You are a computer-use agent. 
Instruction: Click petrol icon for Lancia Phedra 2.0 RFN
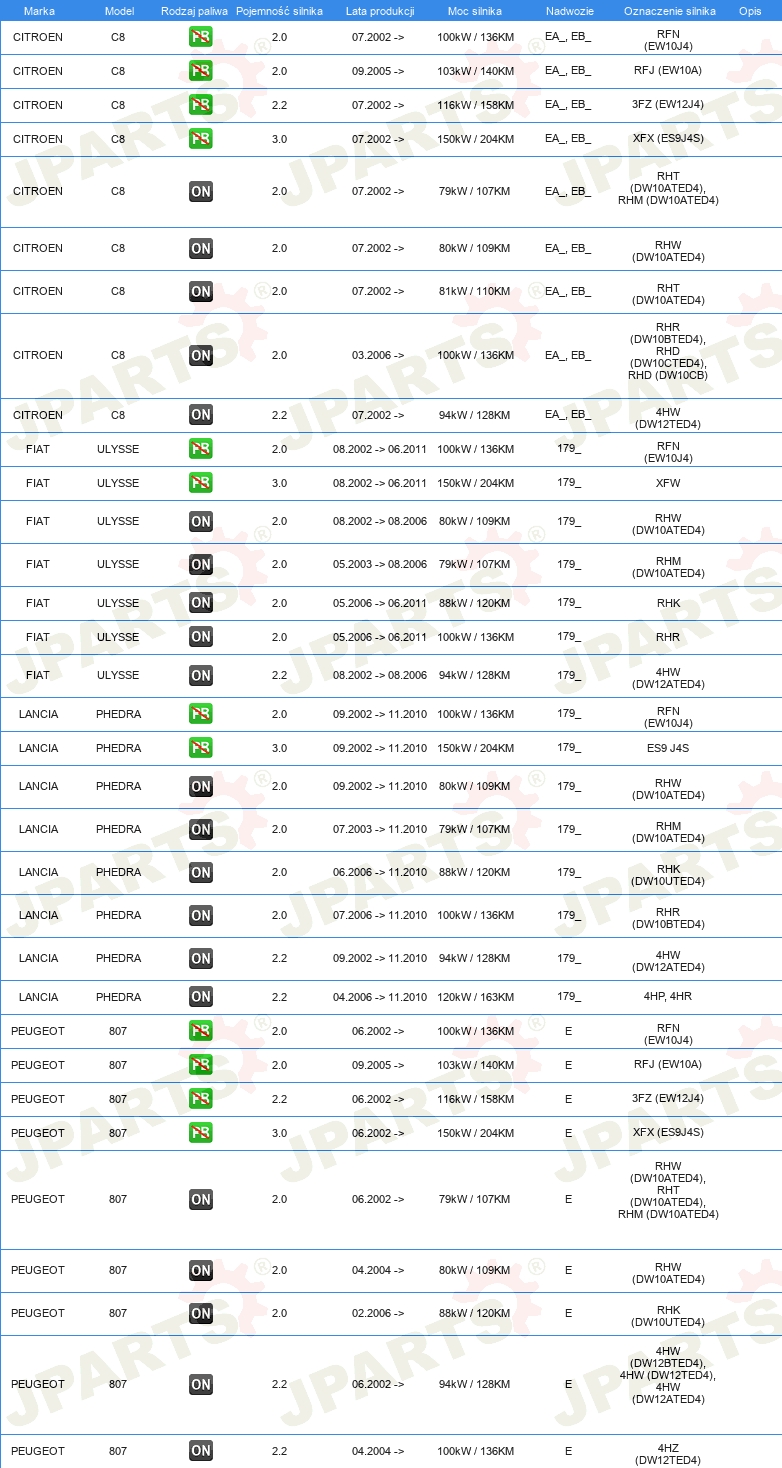[201, 714]
